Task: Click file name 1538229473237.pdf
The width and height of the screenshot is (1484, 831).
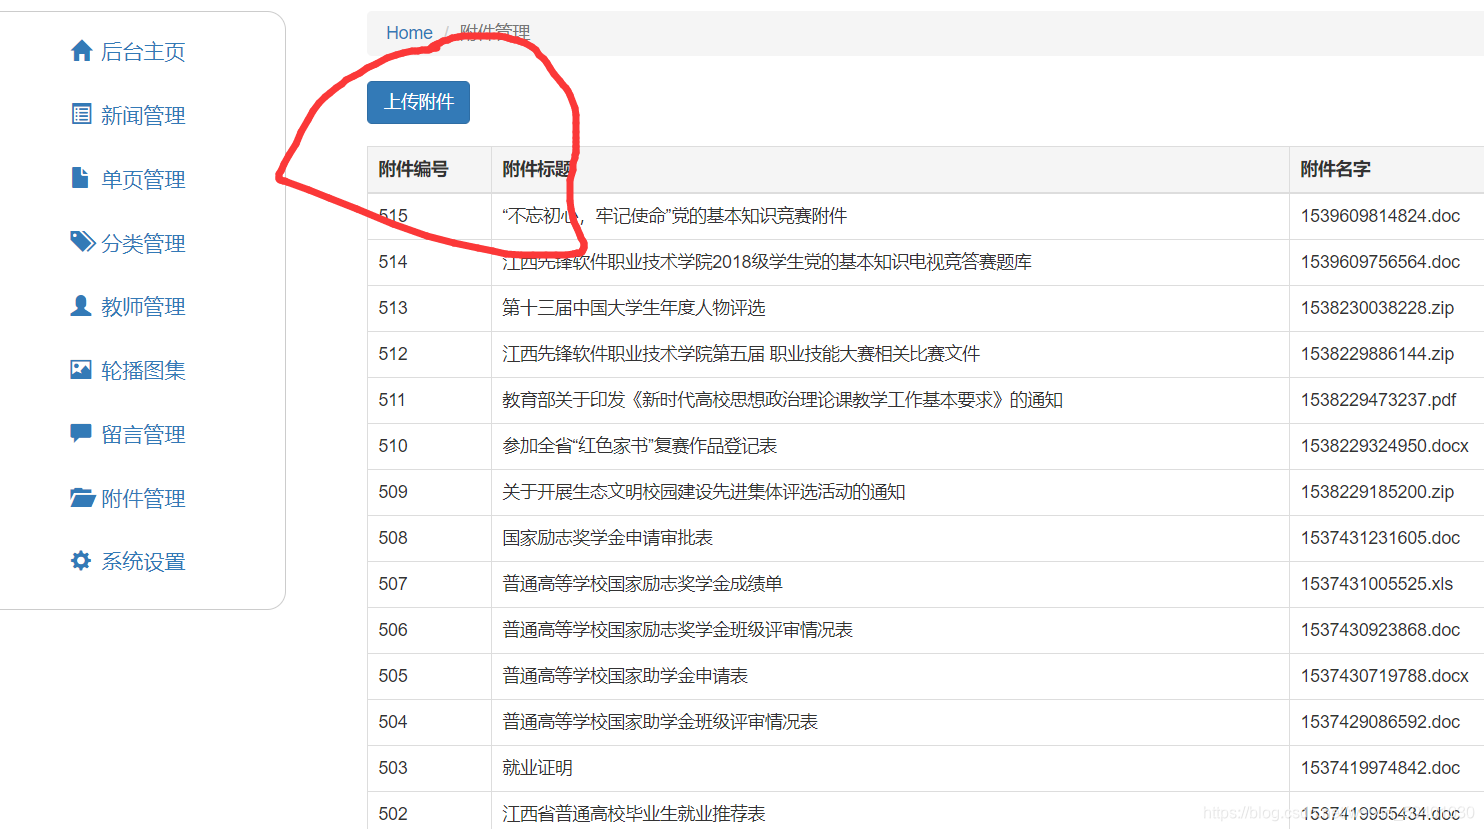Action: 1378,400
